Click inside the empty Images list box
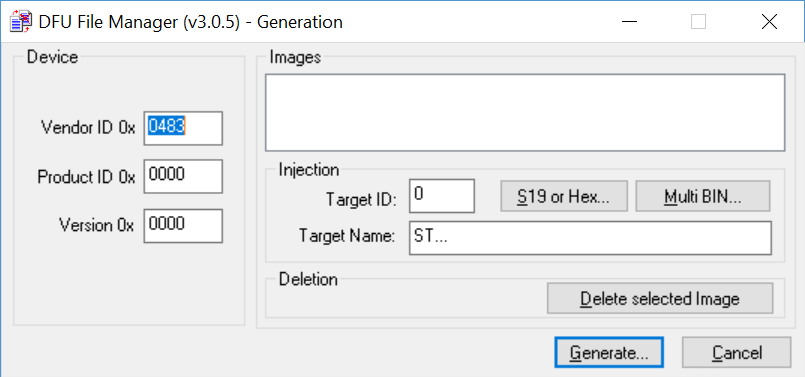Screen dimensions: 805x377 point(525,112)
